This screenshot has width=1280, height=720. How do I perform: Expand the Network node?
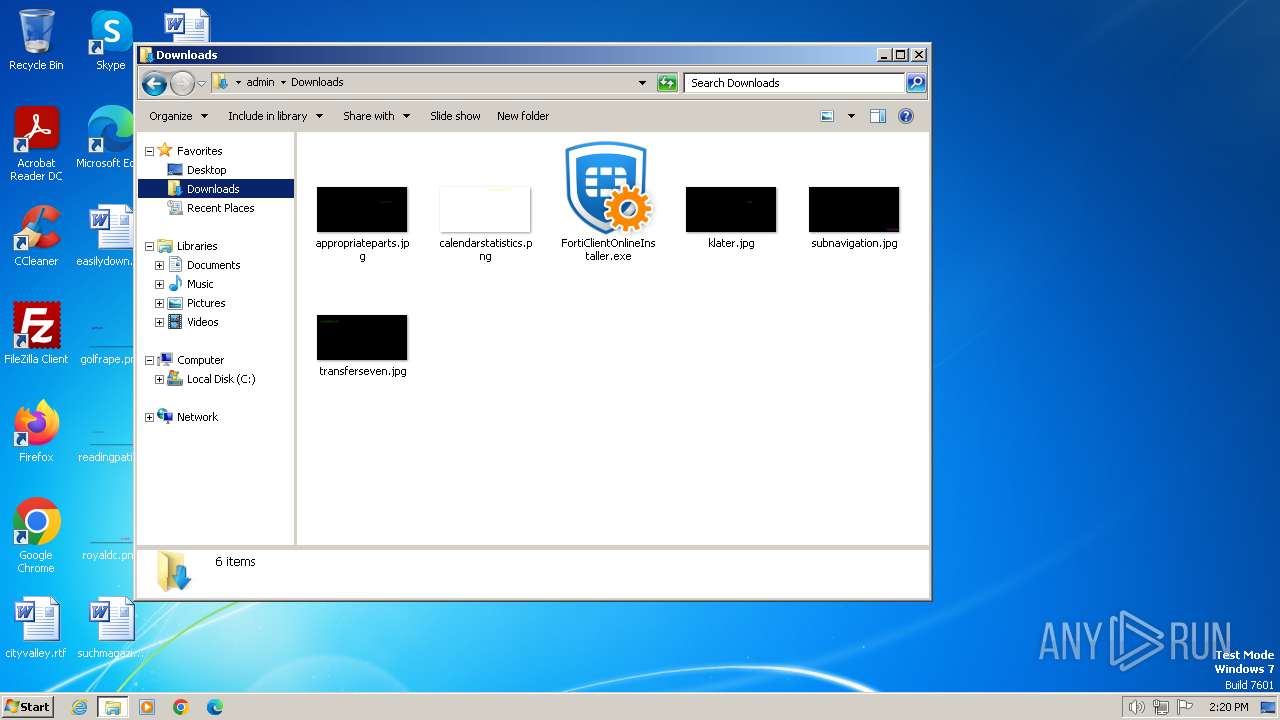149,417
